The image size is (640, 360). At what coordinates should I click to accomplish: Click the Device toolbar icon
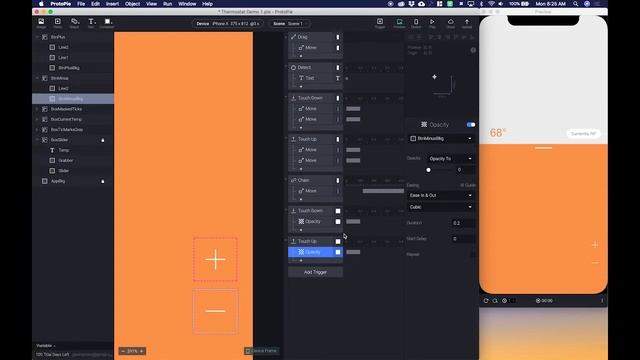click(416, 23)
